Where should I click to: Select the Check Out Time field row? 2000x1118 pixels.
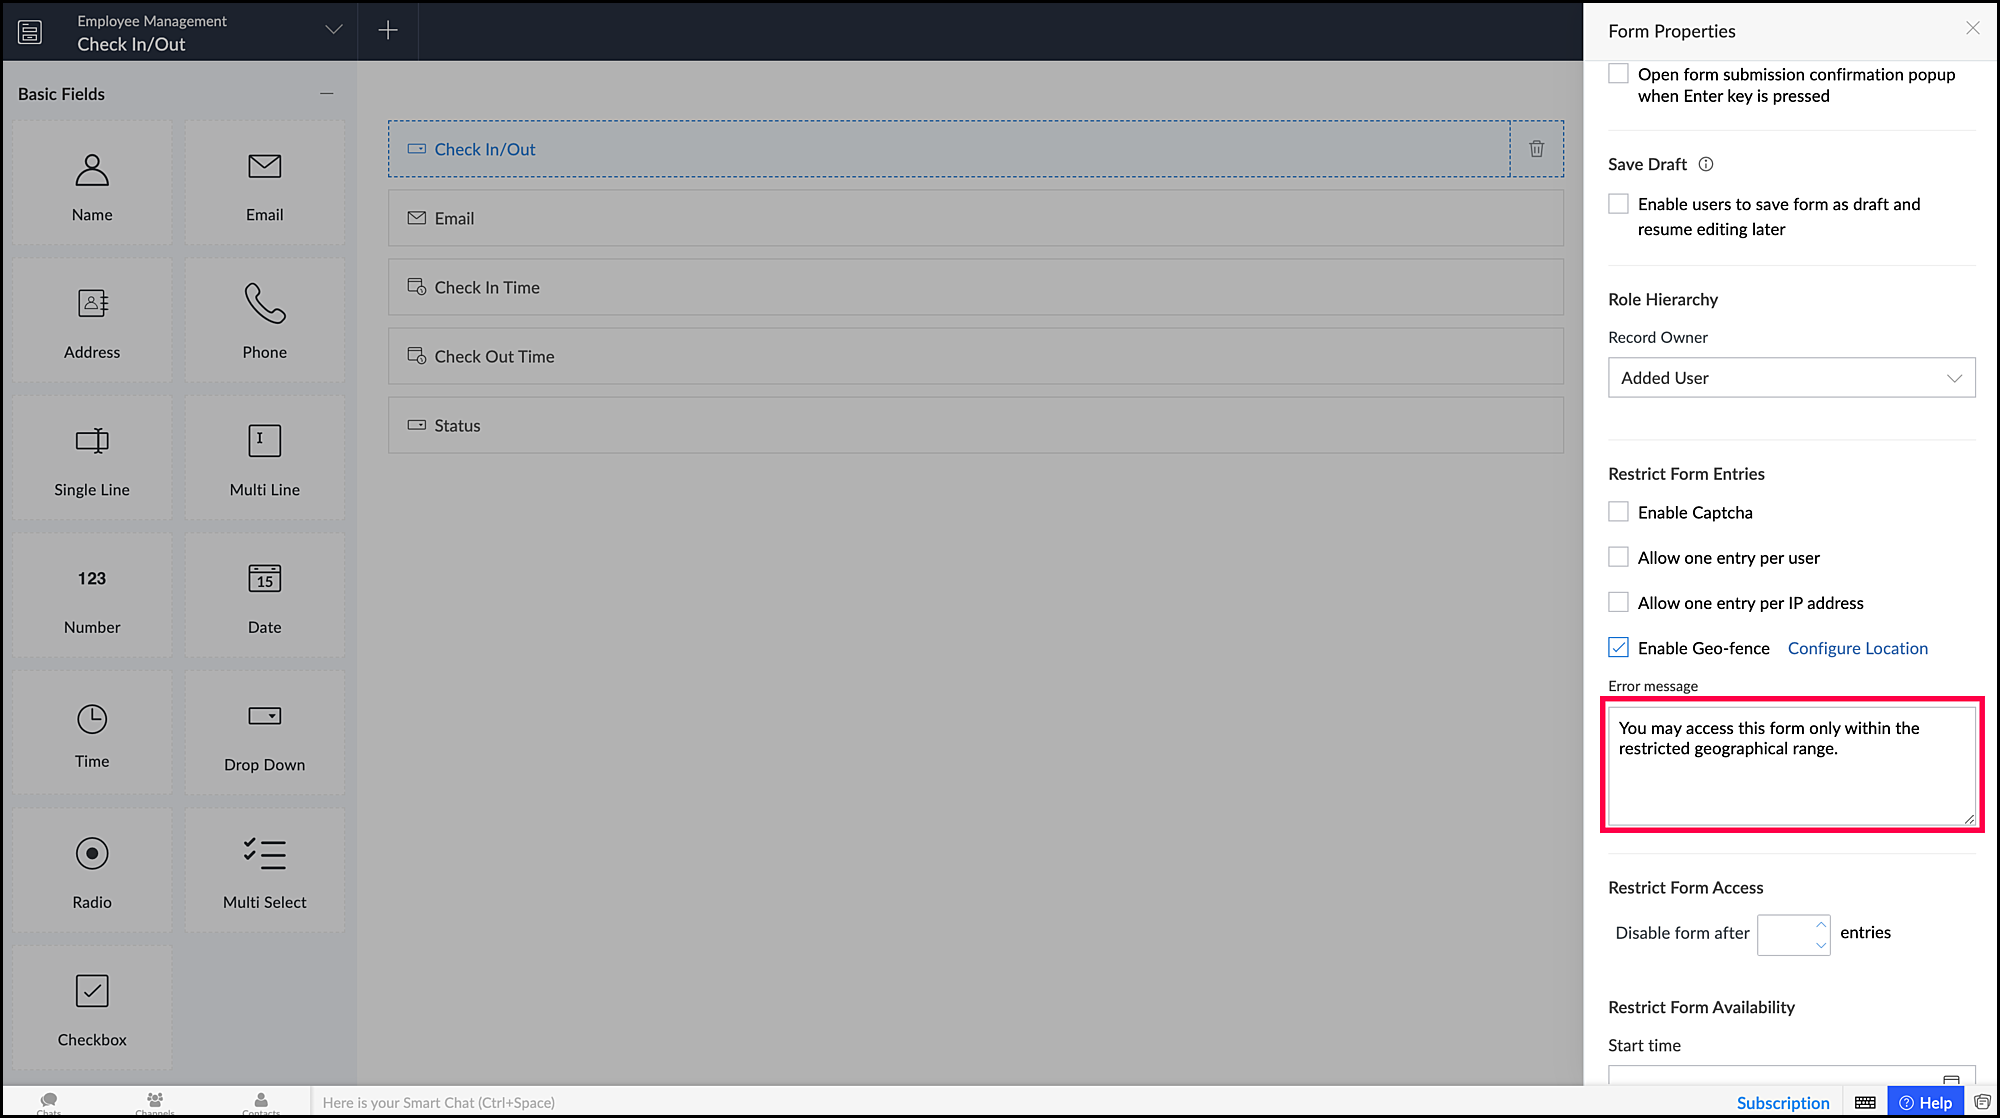[x=975, y=356]
